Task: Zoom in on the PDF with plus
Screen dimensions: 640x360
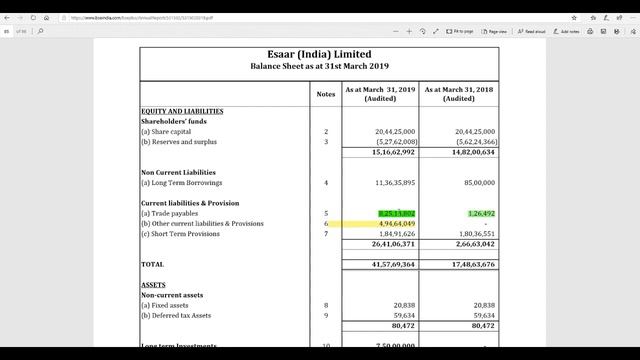Action: (x=409, y=31)
